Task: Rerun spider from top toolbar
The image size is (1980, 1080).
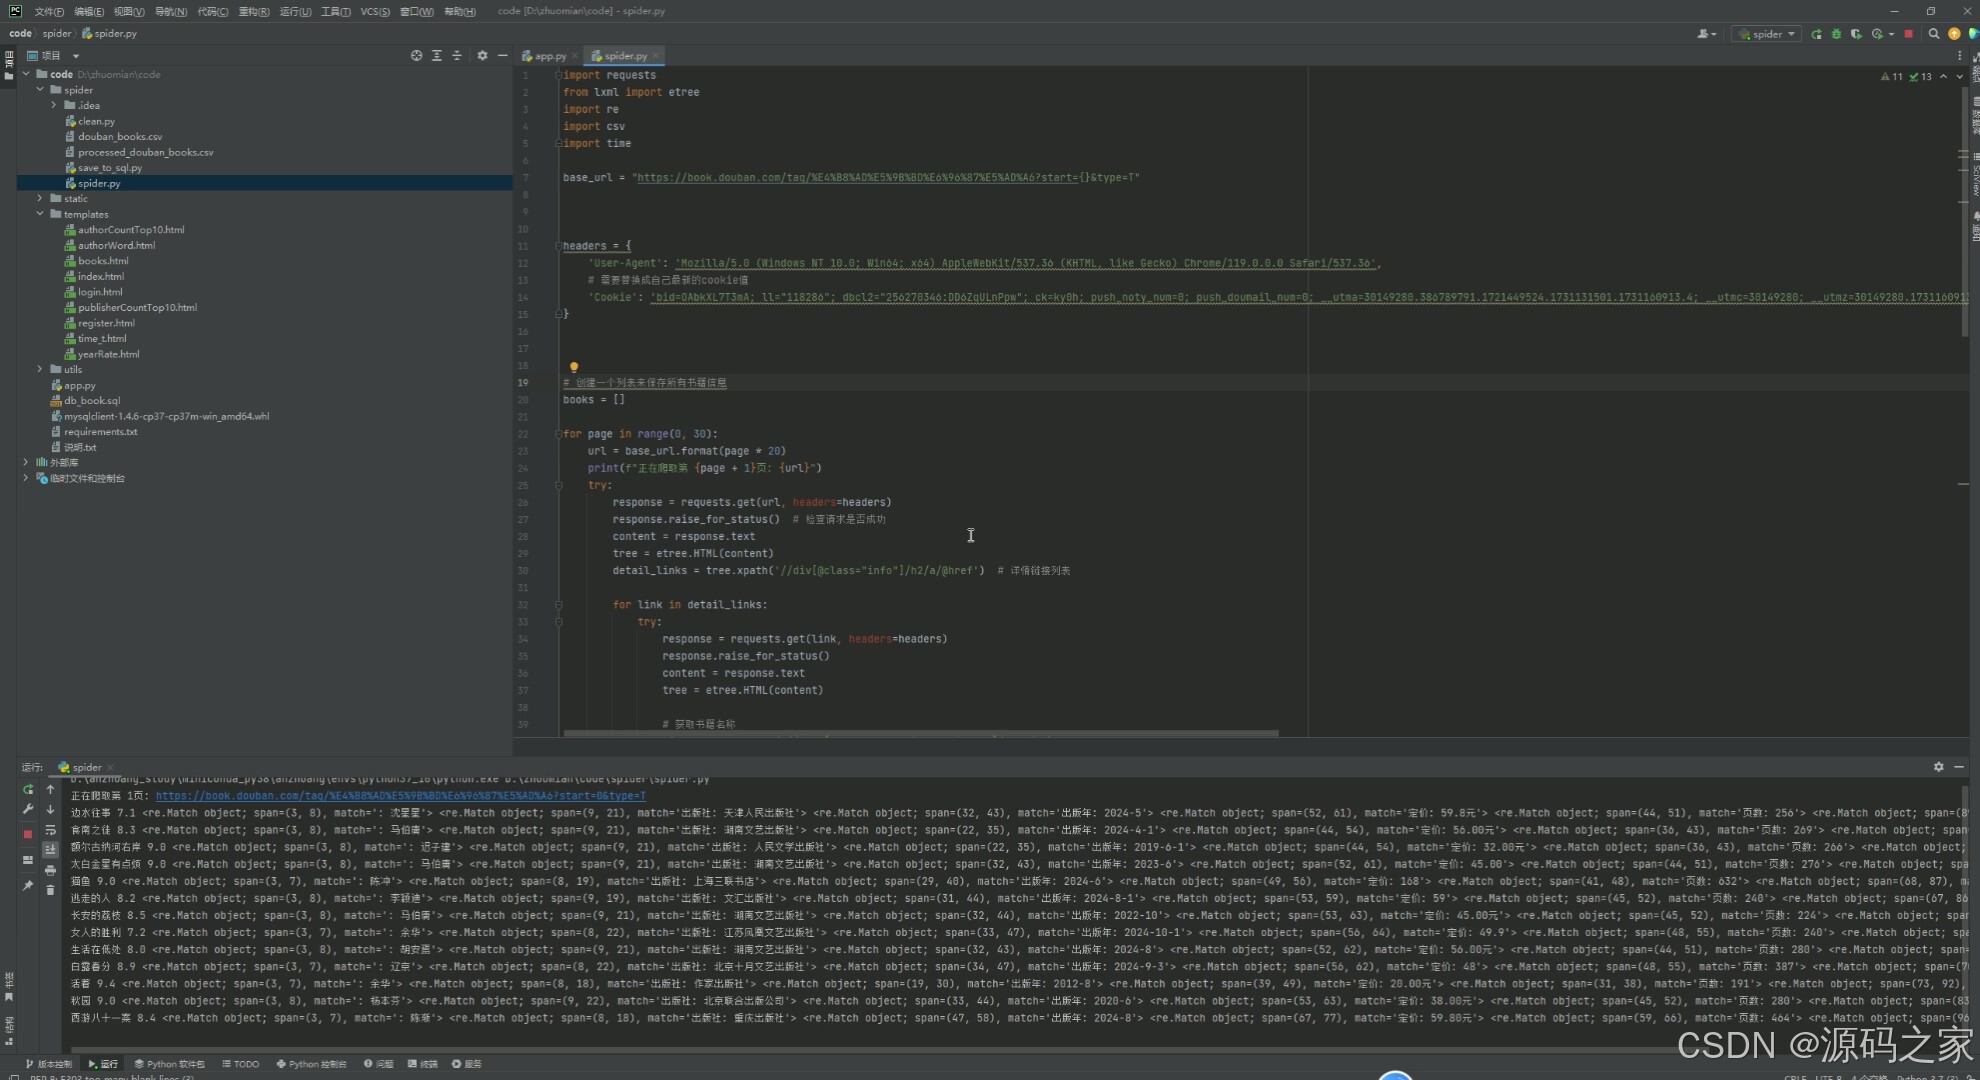Action: tap(1816, 34)
